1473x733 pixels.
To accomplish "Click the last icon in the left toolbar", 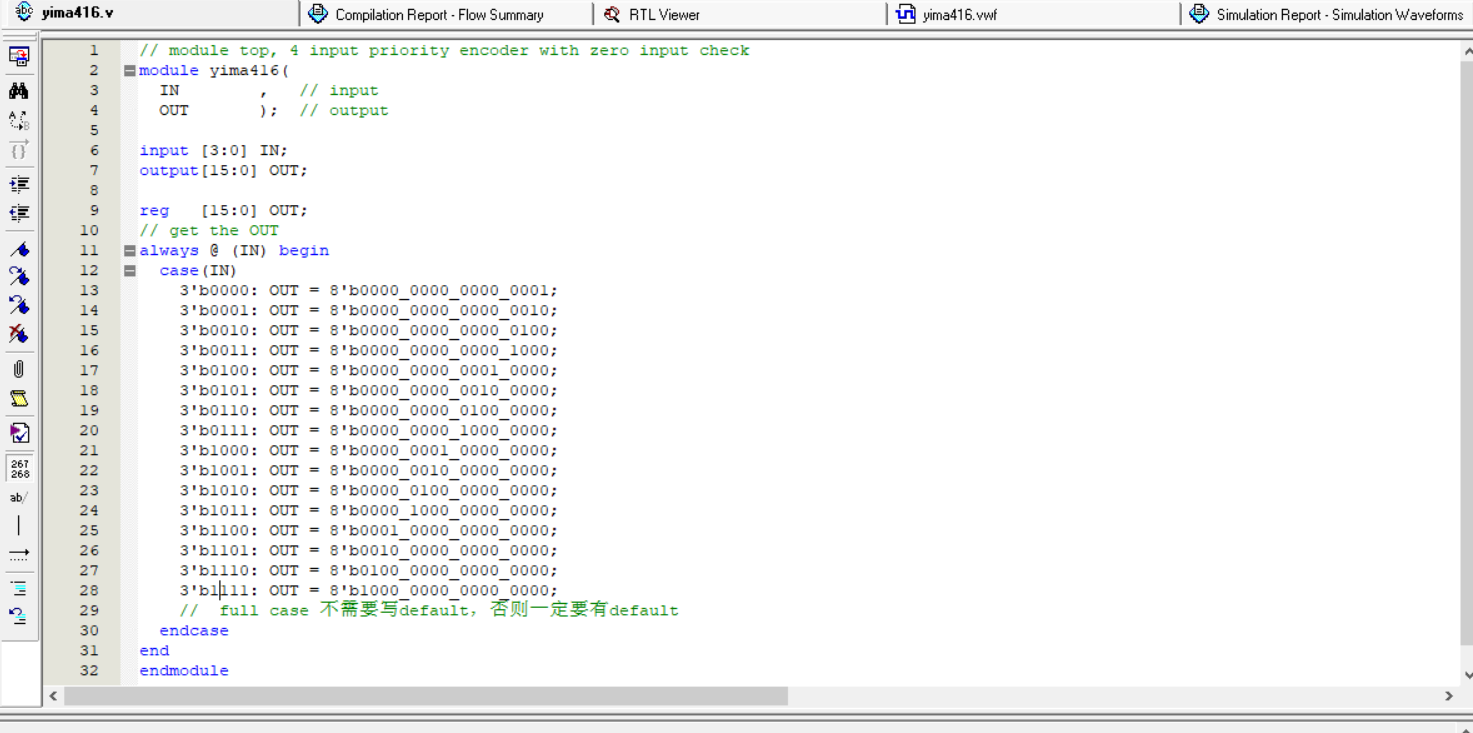I will (x=19, y=616).
